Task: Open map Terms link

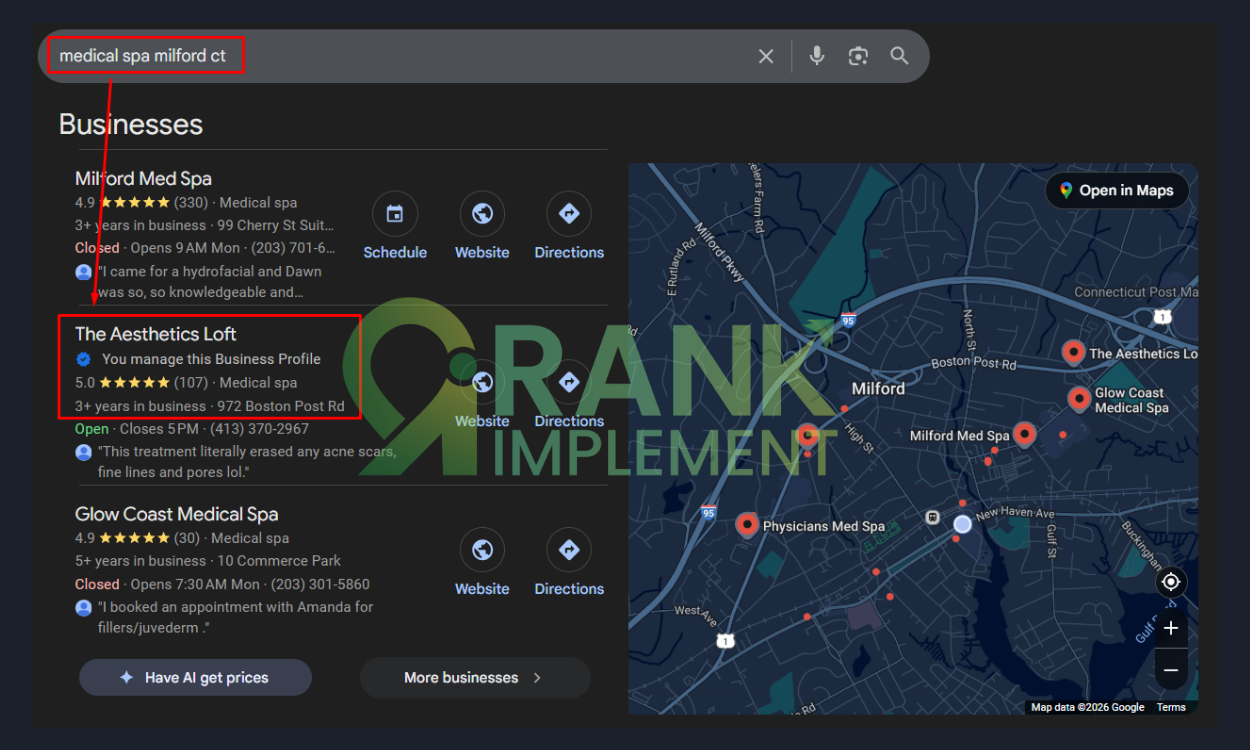Action: tap(1171, 707)
